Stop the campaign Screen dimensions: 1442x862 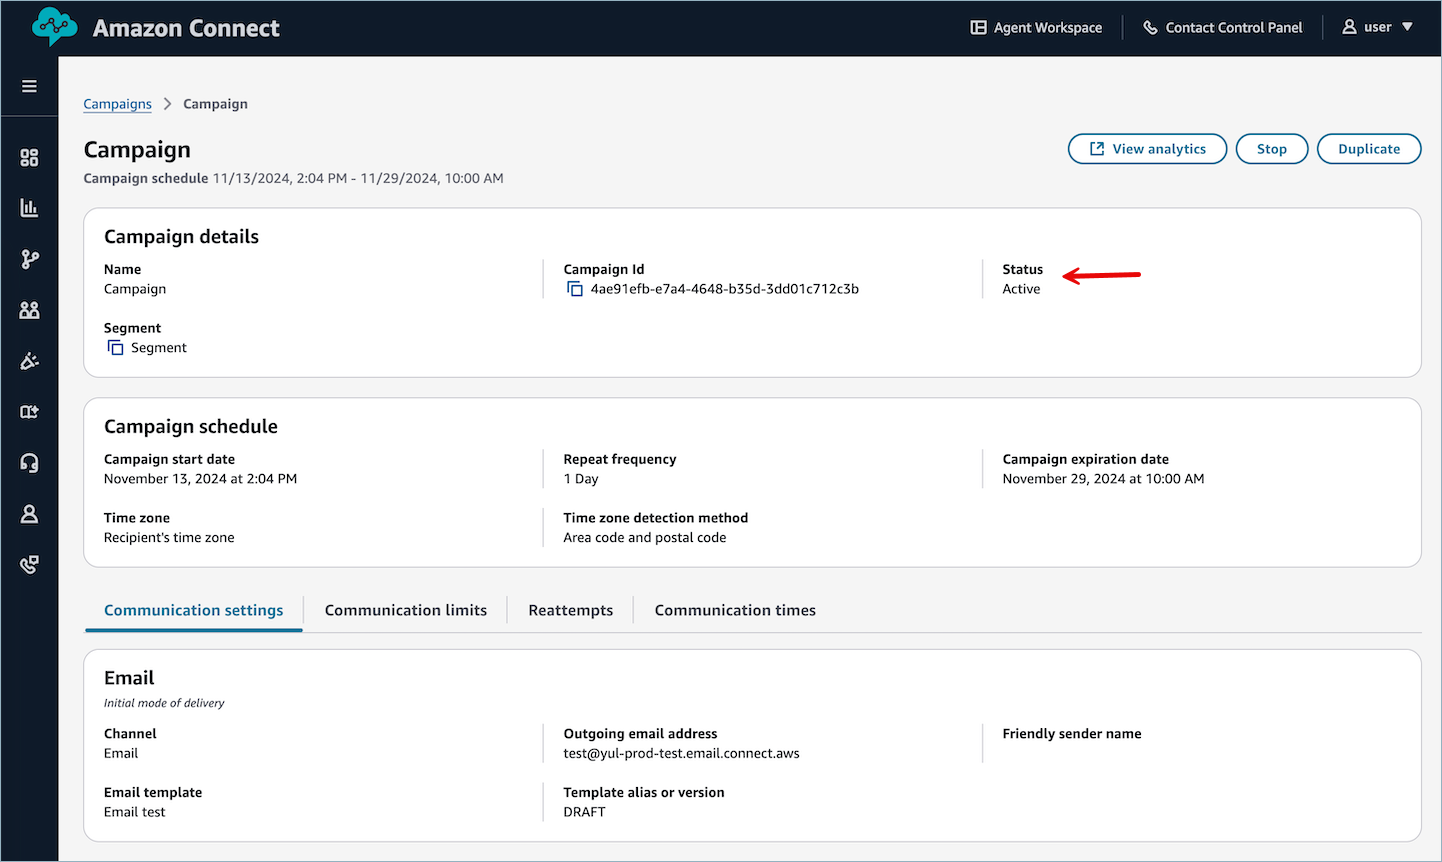pyautogui.click(x=1271, y=148)
